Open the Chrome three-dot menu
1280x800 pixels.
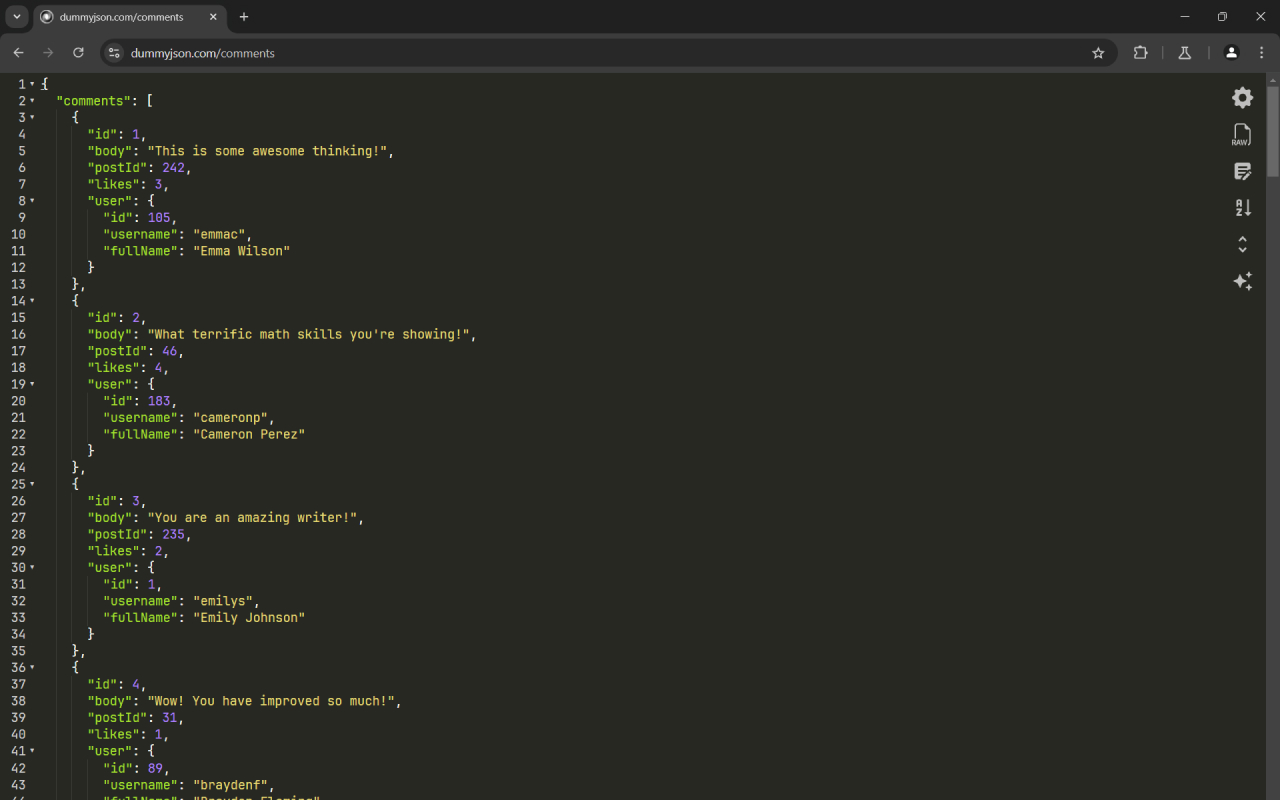tap(1261, 53)
